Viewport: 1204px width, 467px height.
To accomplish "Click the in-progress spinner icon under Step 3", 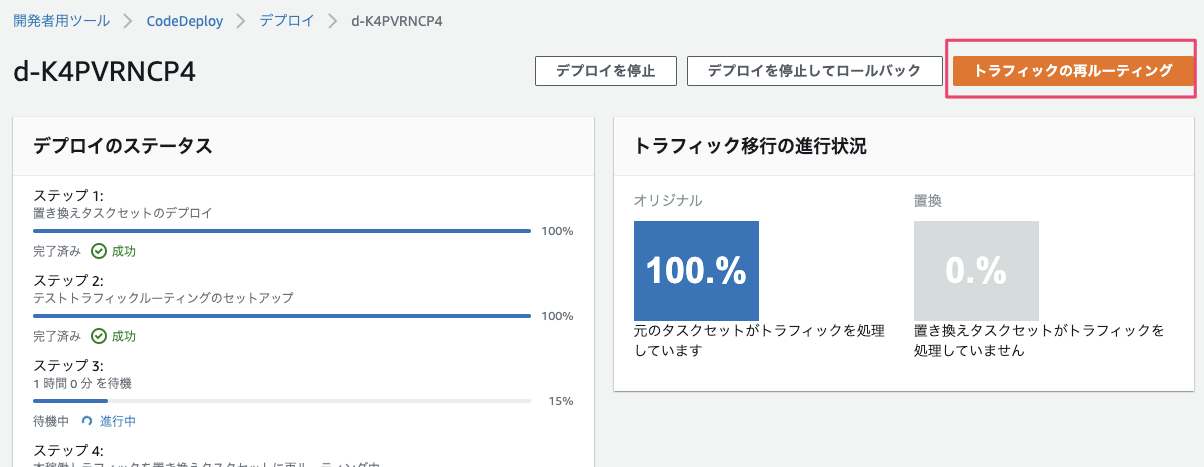I will (87, 421).
